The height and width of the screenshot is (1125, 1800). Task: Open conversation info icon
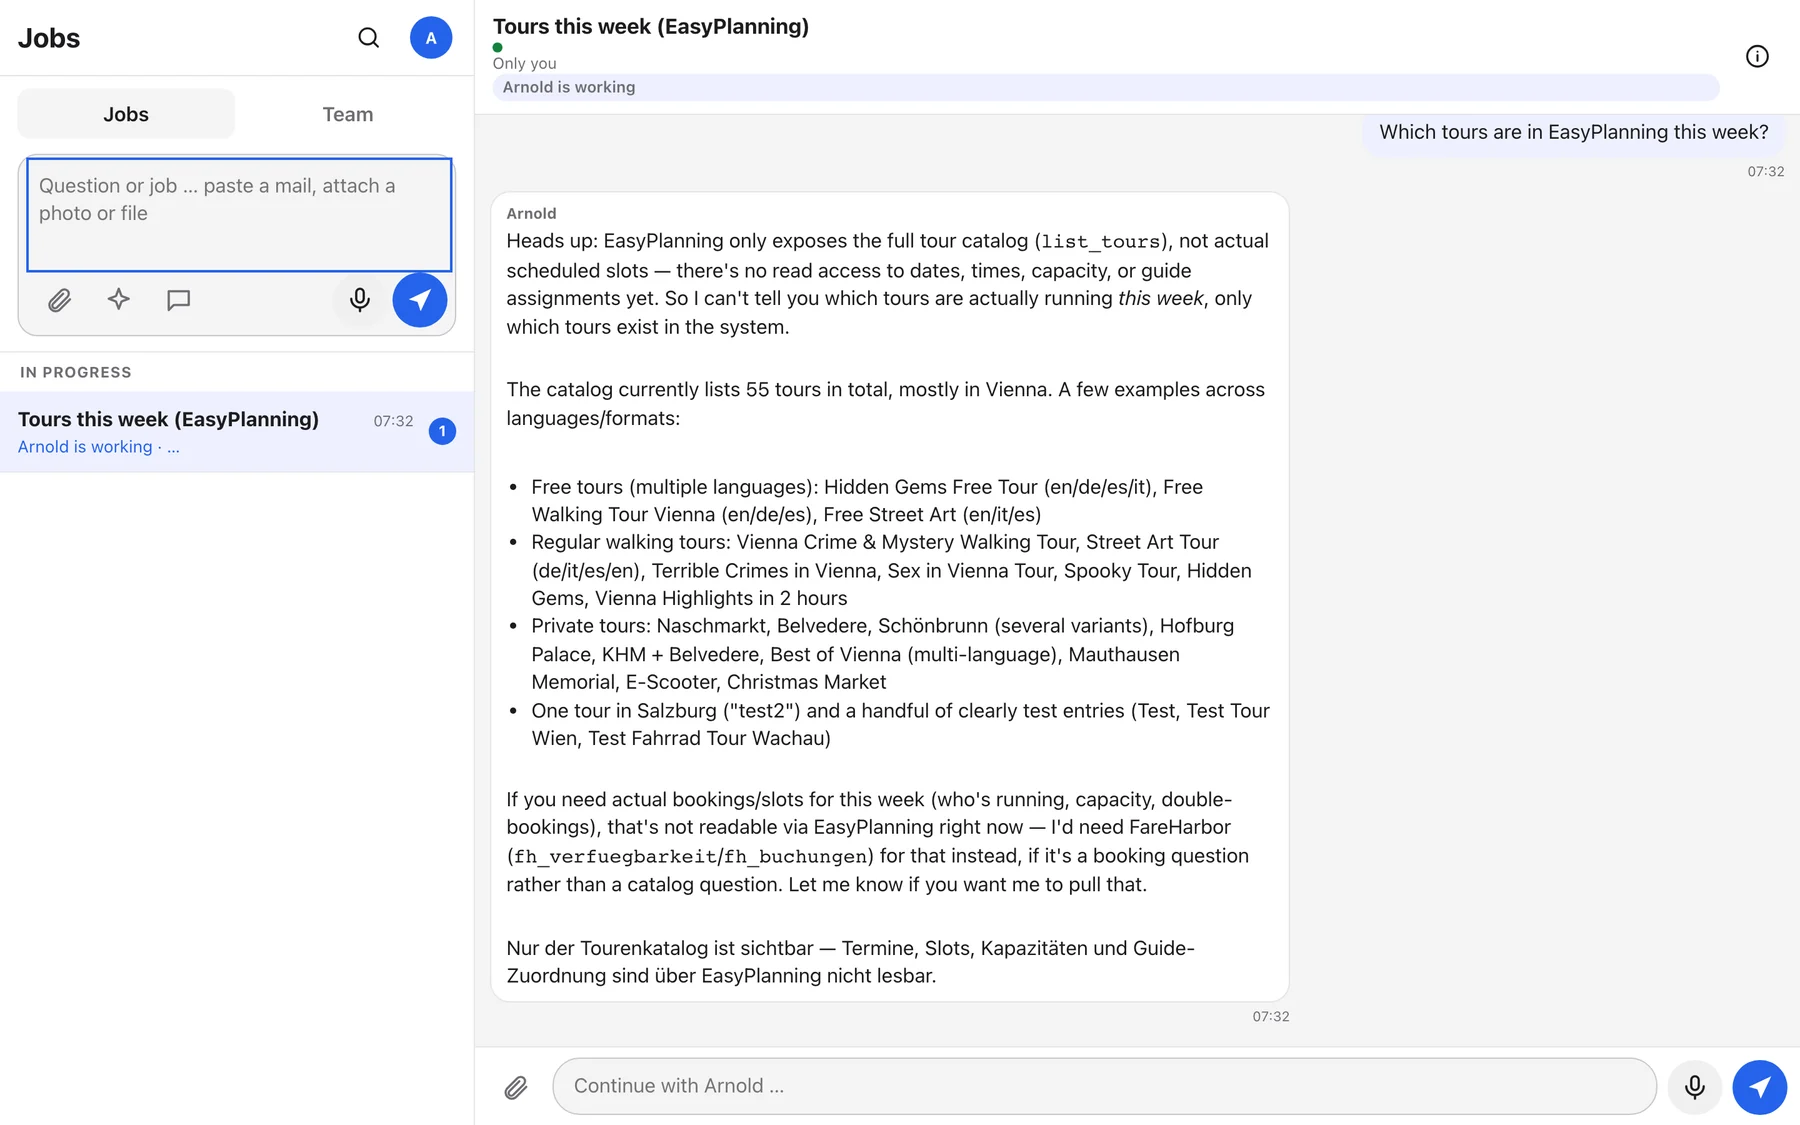coord(1757,56)
